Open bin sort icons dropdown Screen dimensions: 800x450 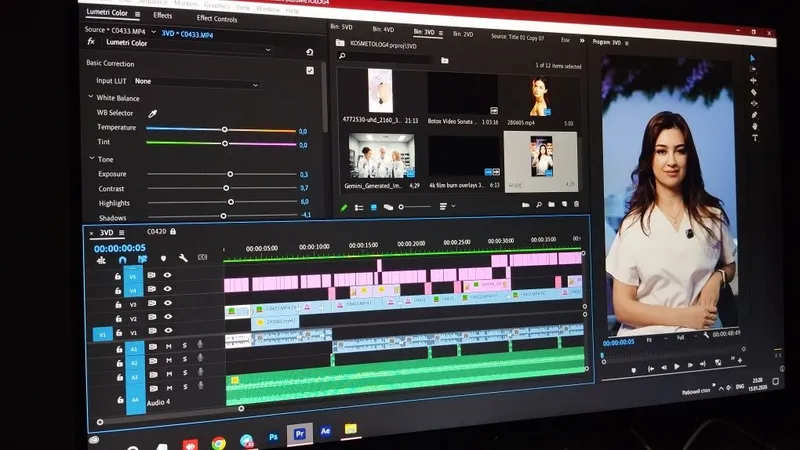[446, 206]
